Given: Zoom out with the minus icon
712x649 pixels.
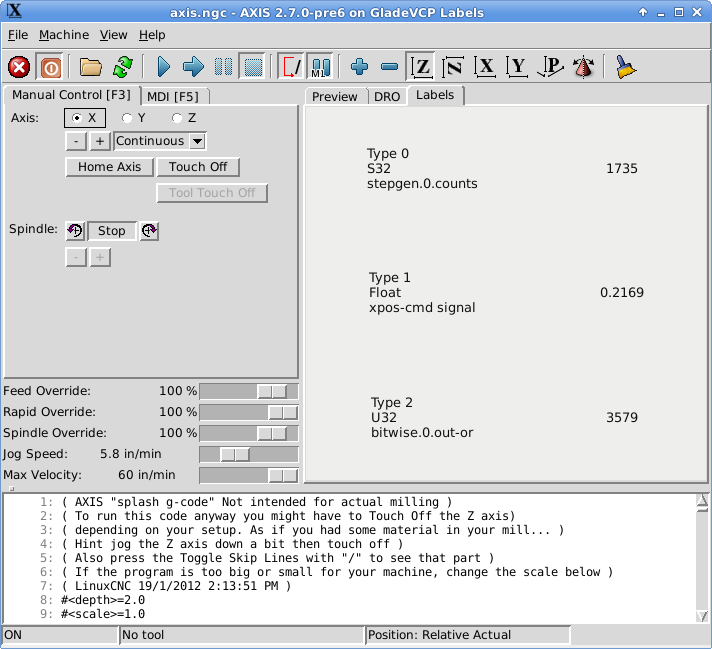Looking at the screenshot, I should click(389, 67).
